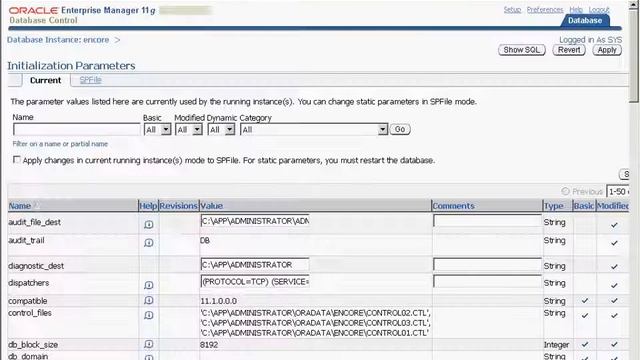Open the Basic filter dropdown
This screenshot has width=640, height=360.
click(157, 130)
